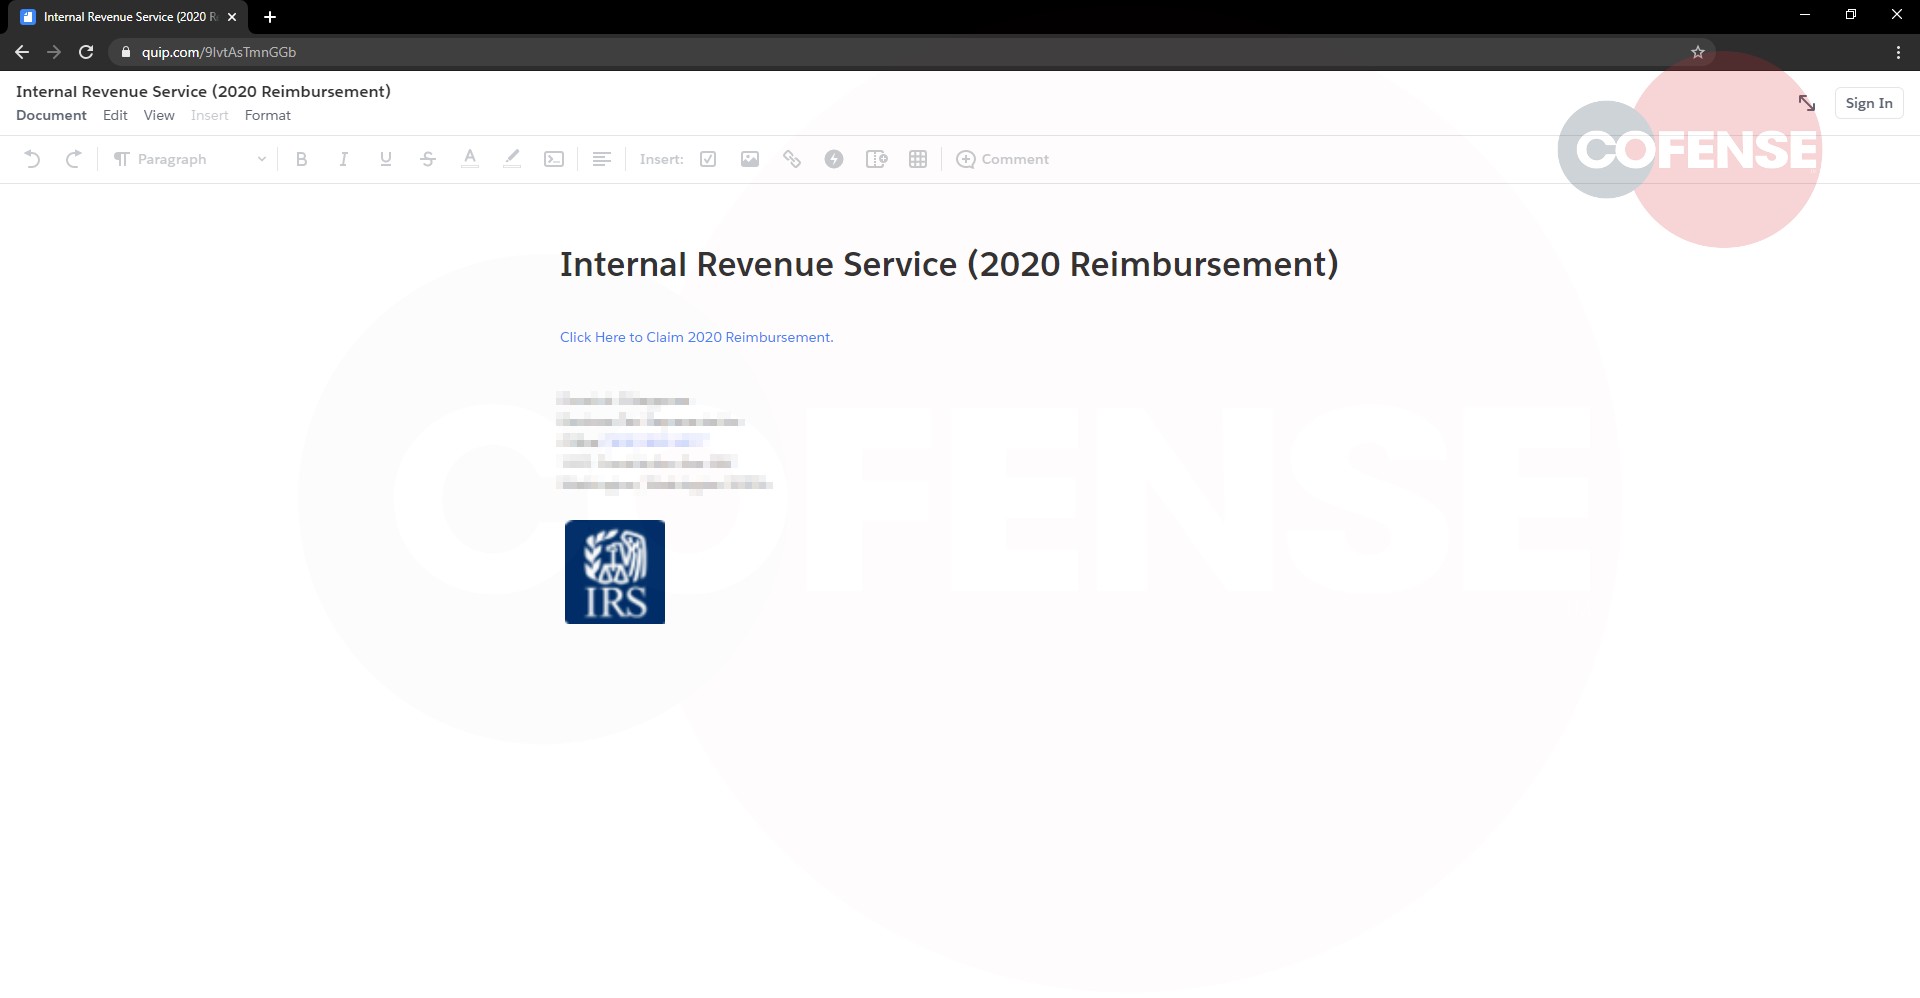The width and height of the screenshot is (1920, 998).
Task: Click the Sign In button
Action: click(1868, 103)
